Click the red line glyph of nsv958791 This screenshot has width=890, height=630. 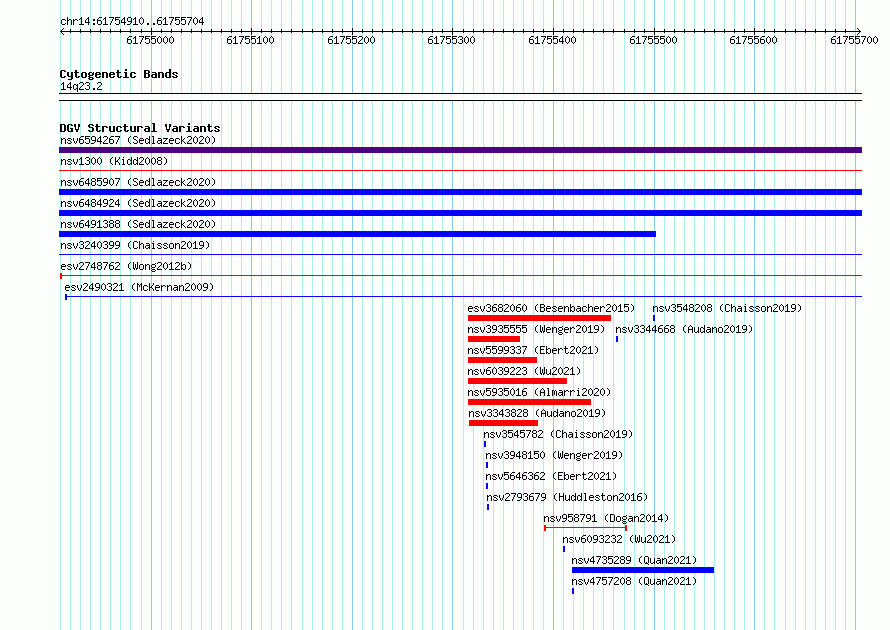click(585, 528)
